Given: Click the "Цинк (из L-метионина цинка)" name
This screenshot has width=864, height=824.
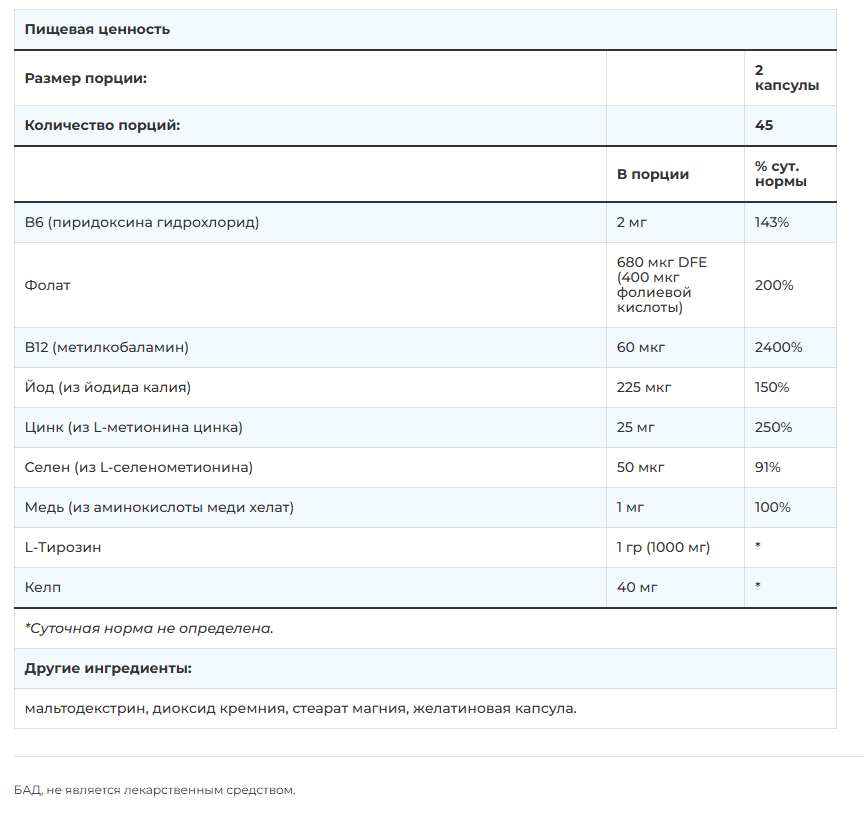Looking at the screenshot, I should (133, 427).
